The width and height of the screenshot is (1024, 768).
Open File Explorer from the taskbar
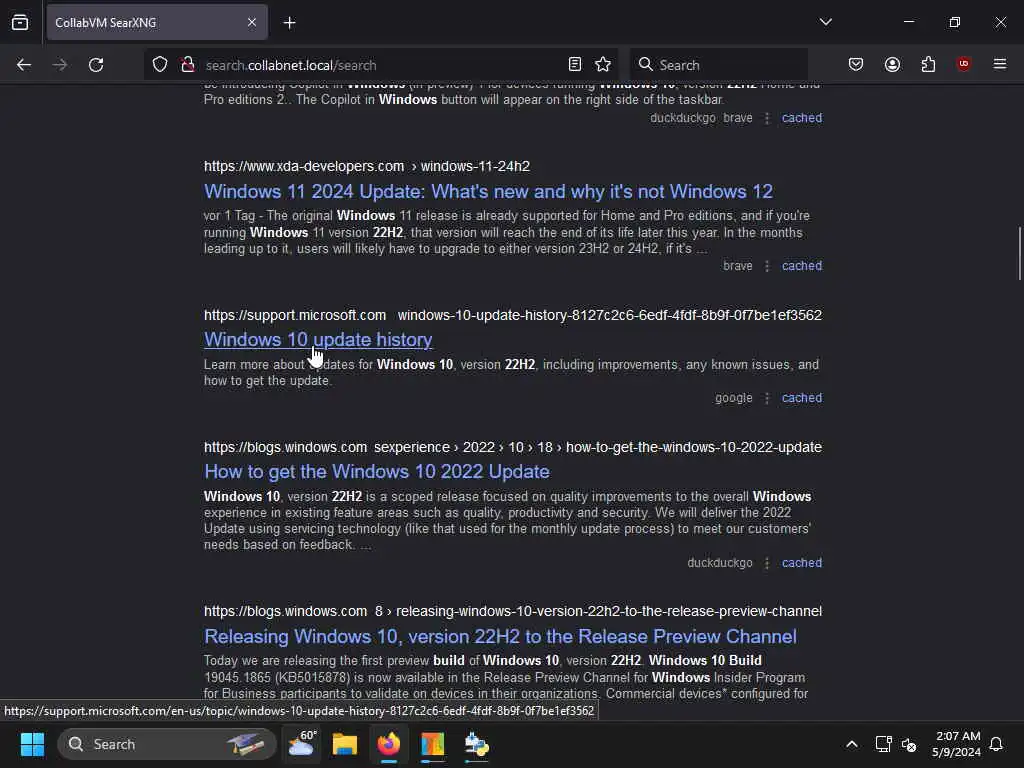point(345,744)
